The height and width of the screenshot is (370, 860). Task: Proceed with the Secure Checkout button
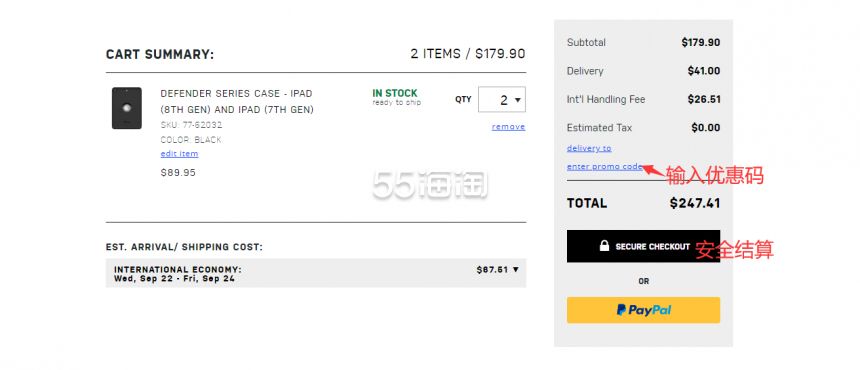click(x=643, y=246)
